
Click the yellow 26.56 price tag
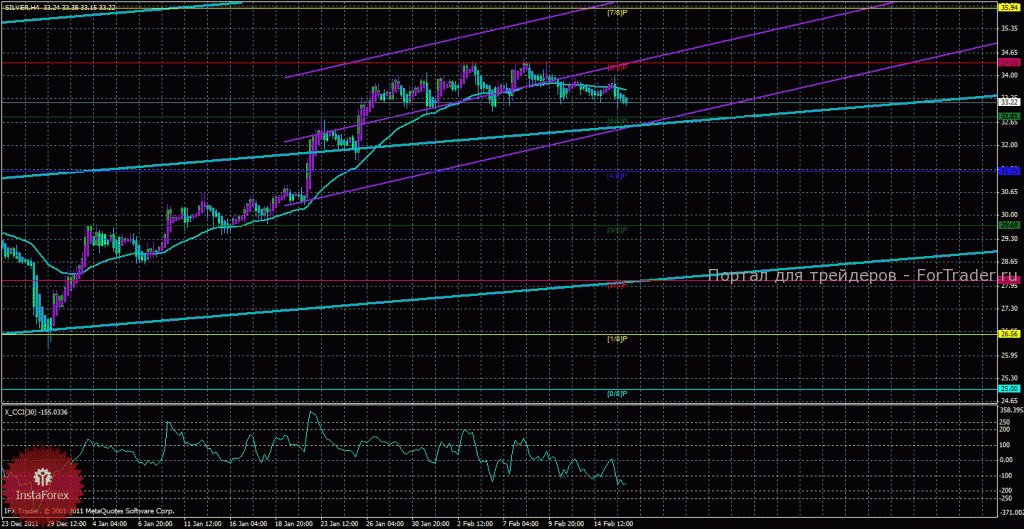pos(1010,334)
